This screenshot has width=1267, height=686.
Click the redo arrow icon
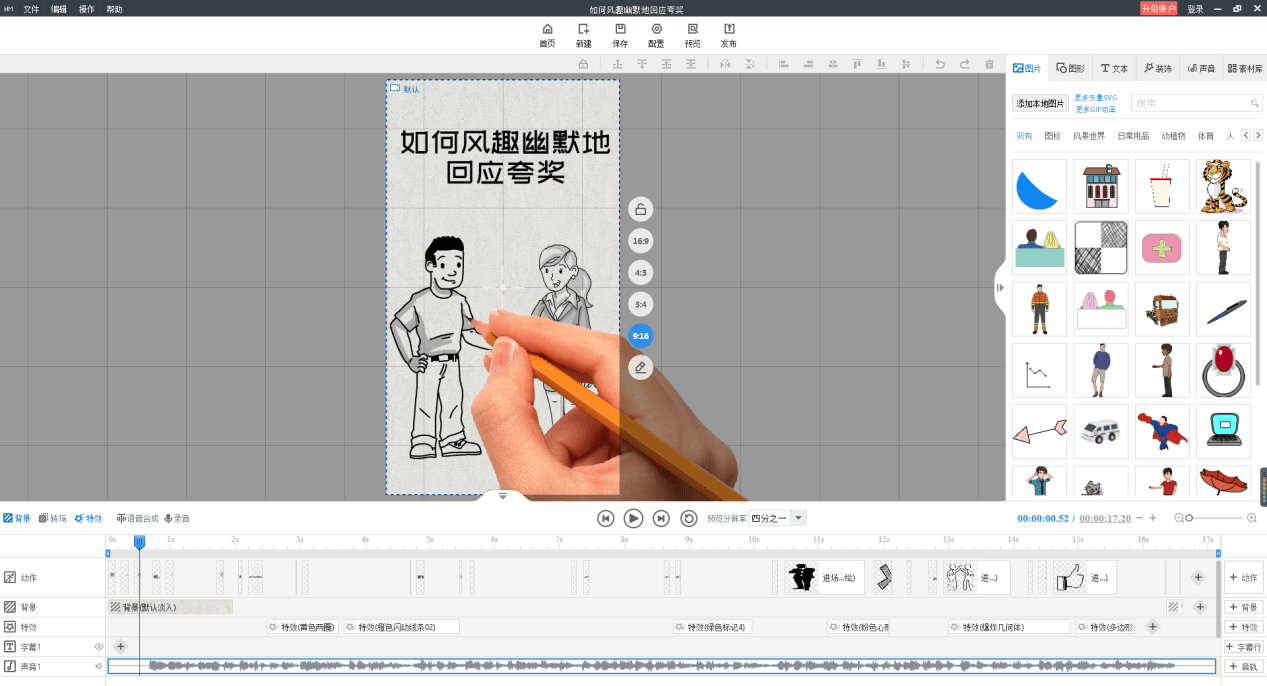(965, 64)
